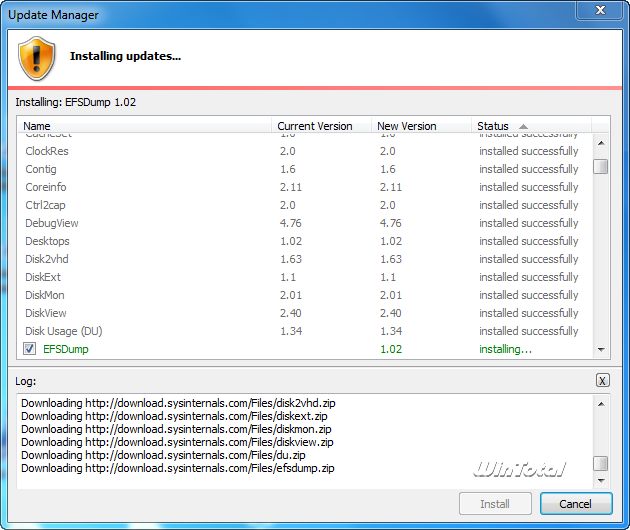The width and height of the screenshot is (630, 530).
Task: Select the DiskView row
Action: point(305,313)
